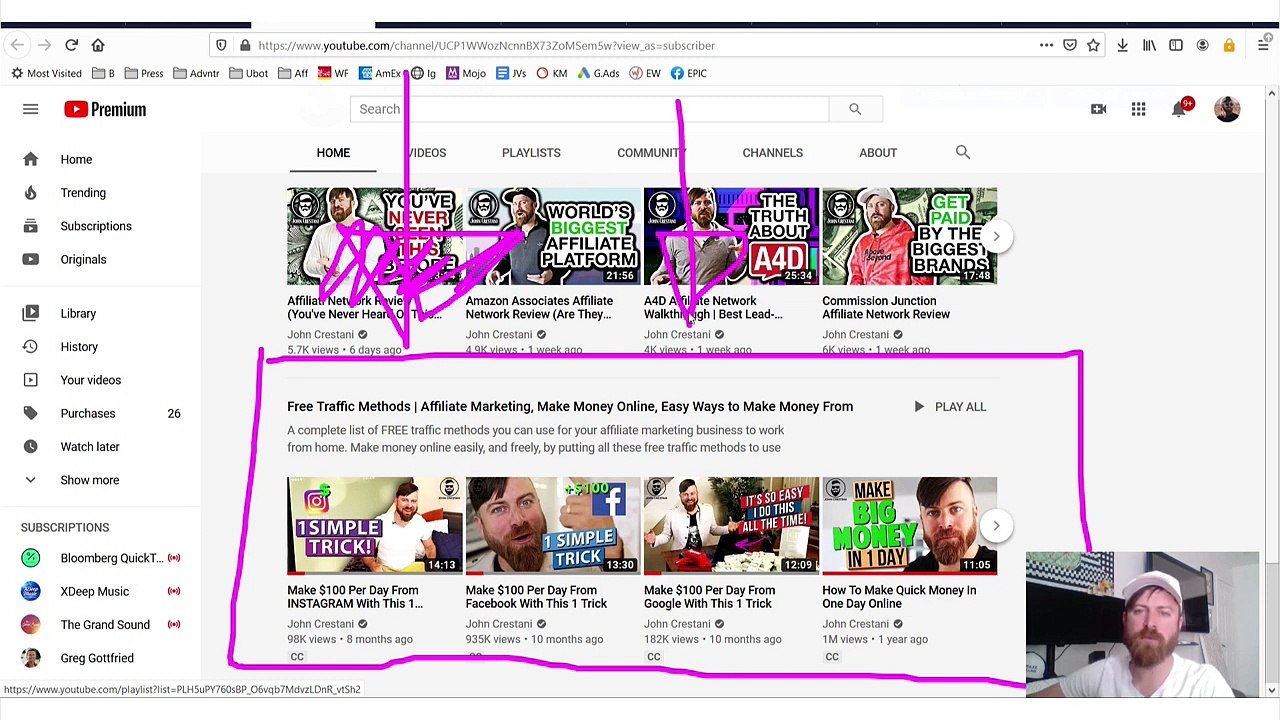
Task: Go to the YouTube Premium logo
Action: pos(105,109)
